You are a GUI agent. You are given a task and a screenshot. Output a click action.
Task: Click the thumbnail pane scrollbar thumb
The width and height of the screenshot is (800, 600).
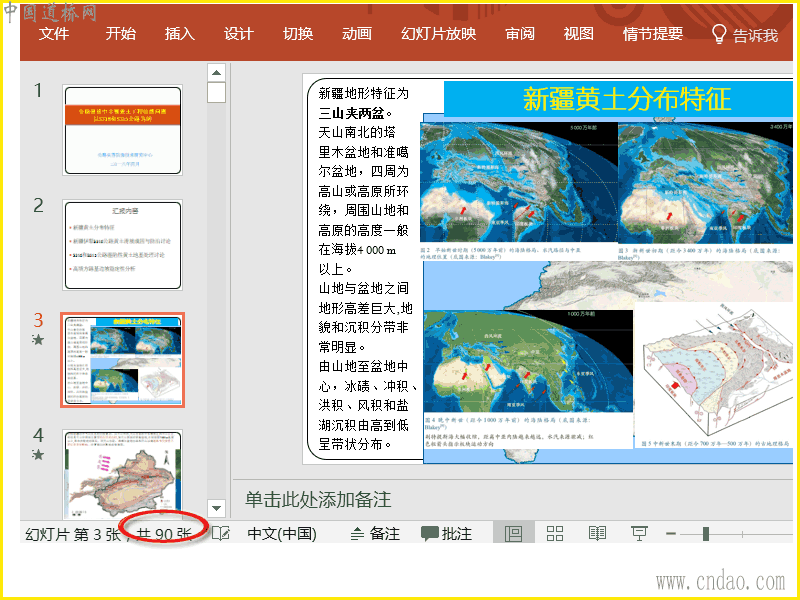point(216,93)
